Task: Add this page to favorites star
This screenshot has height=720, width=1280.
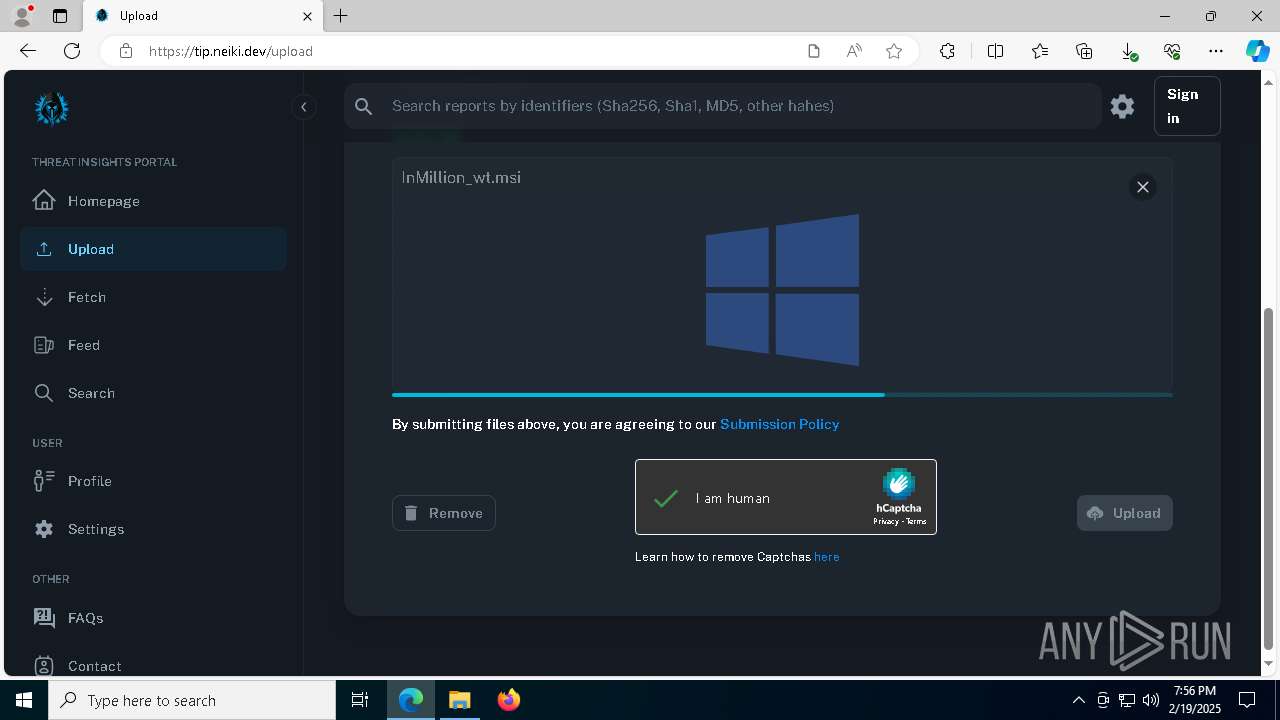Action: pos(894,51)
